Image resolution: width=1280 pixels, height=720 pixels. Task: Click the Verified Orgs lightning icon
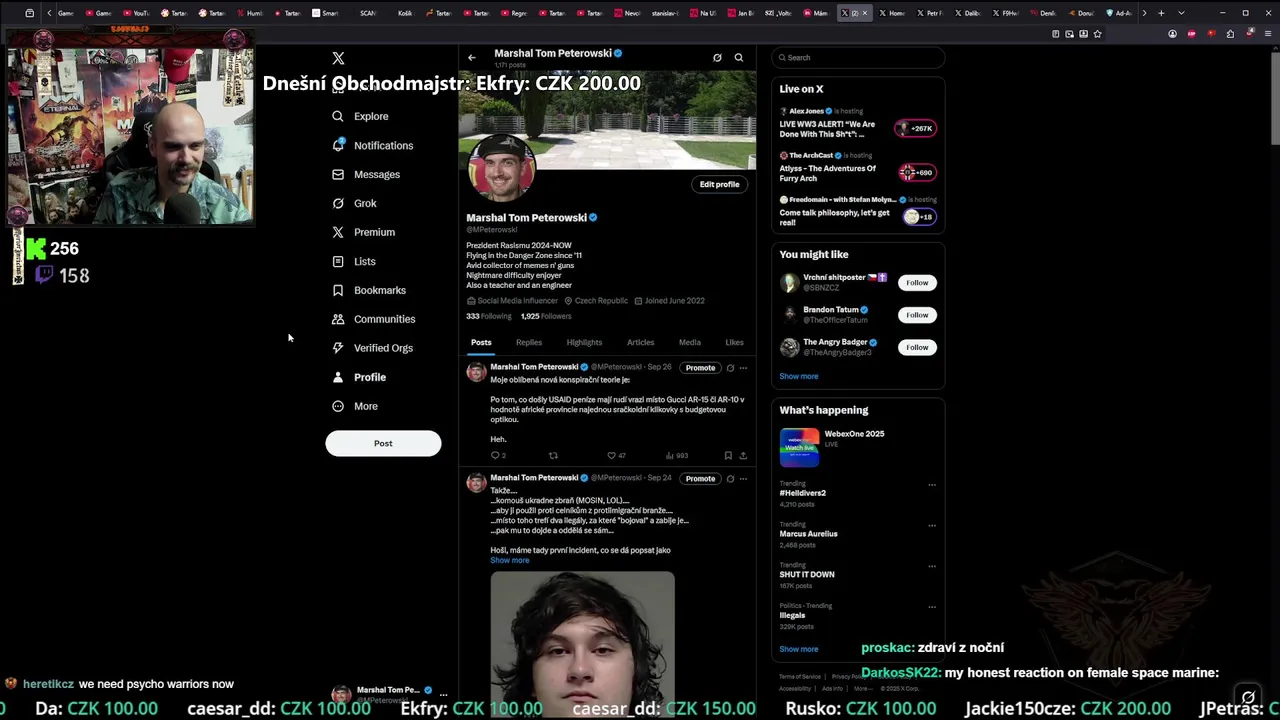tap(338, 348)
